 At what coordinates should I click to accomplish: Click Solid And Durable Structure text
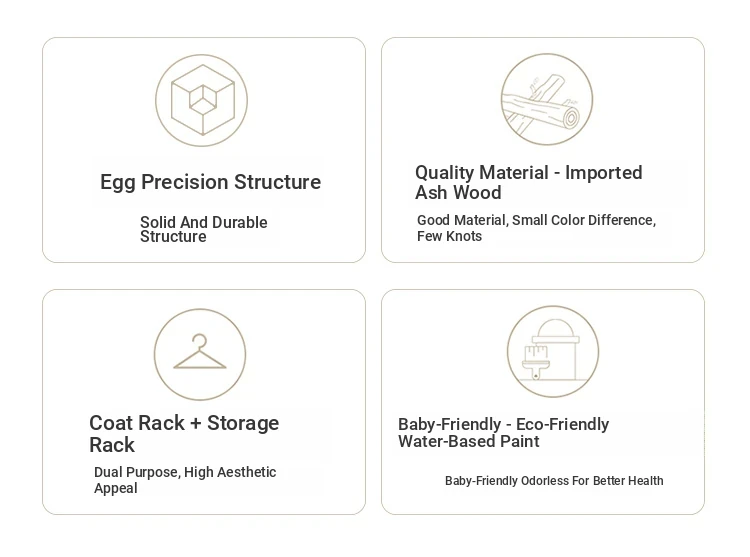[x=203, y=229]
